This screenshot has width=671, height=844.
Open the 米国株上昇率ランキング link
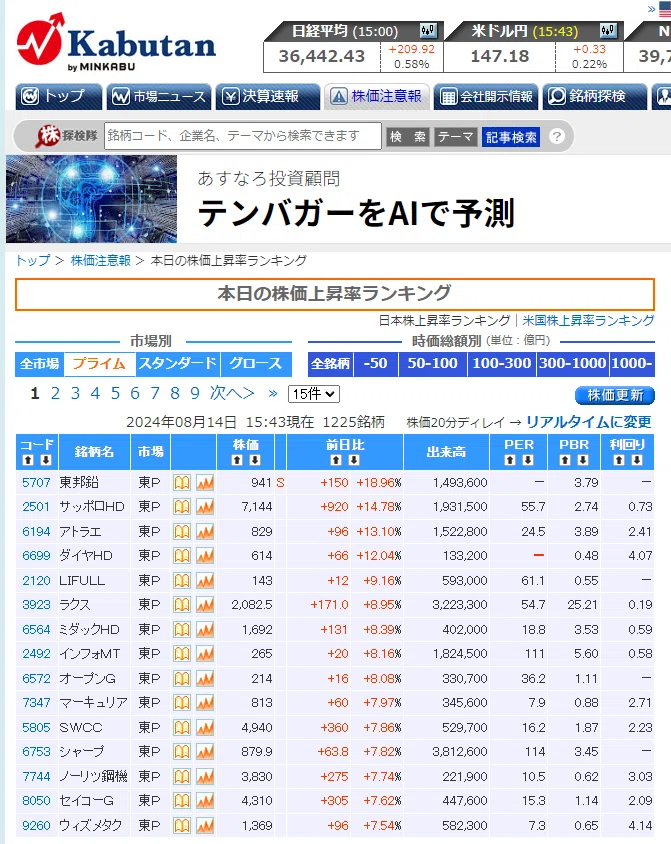[x=588, y=321]
